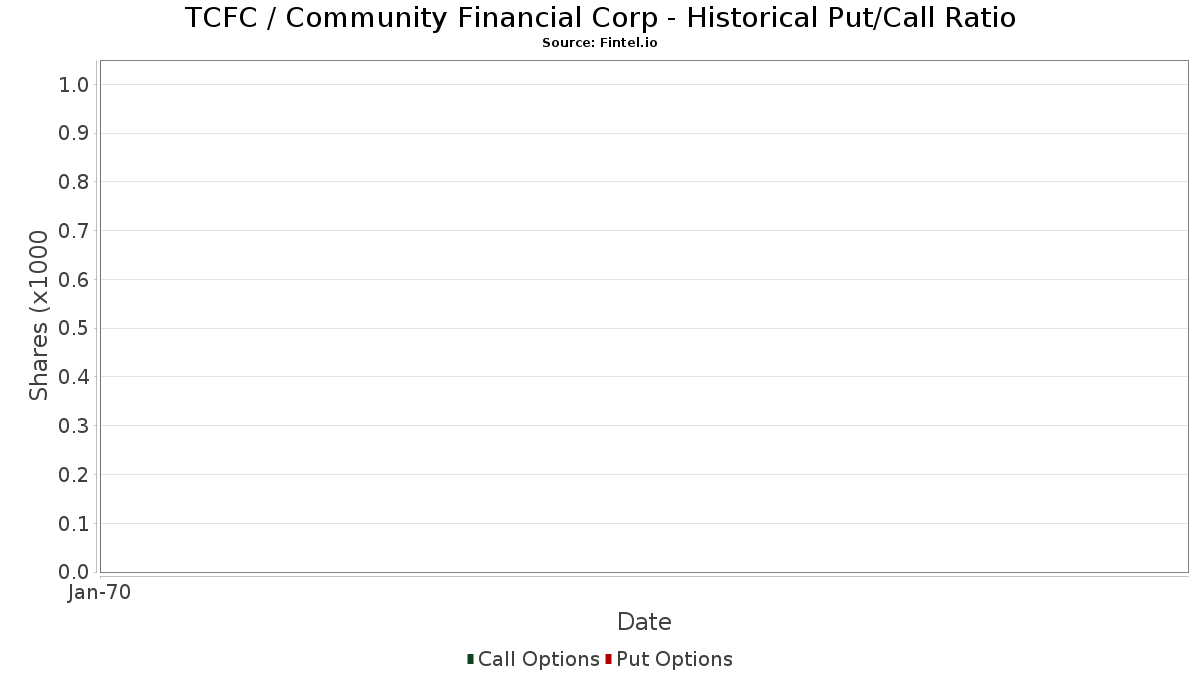
Task: Select the 0.6 y-axis tick label
Action: (74, 280)
